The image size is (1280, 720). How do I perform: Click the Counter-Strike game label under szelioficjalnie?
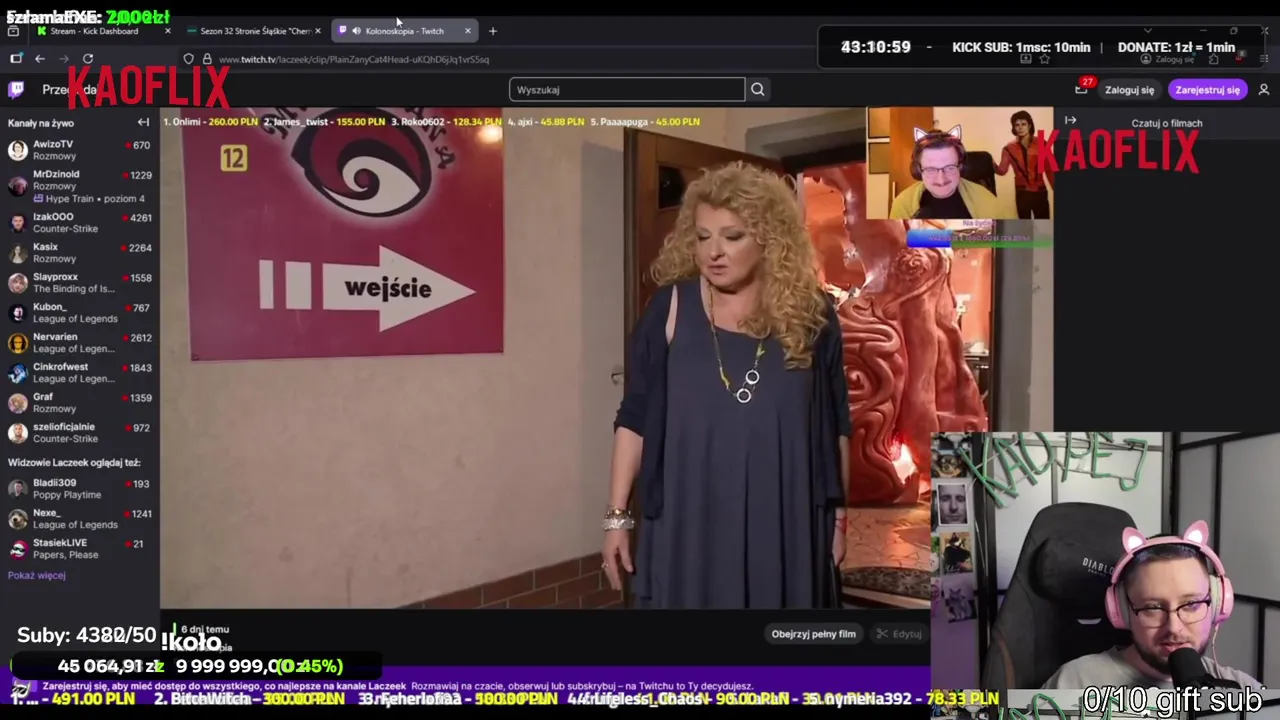pos(65,439)
